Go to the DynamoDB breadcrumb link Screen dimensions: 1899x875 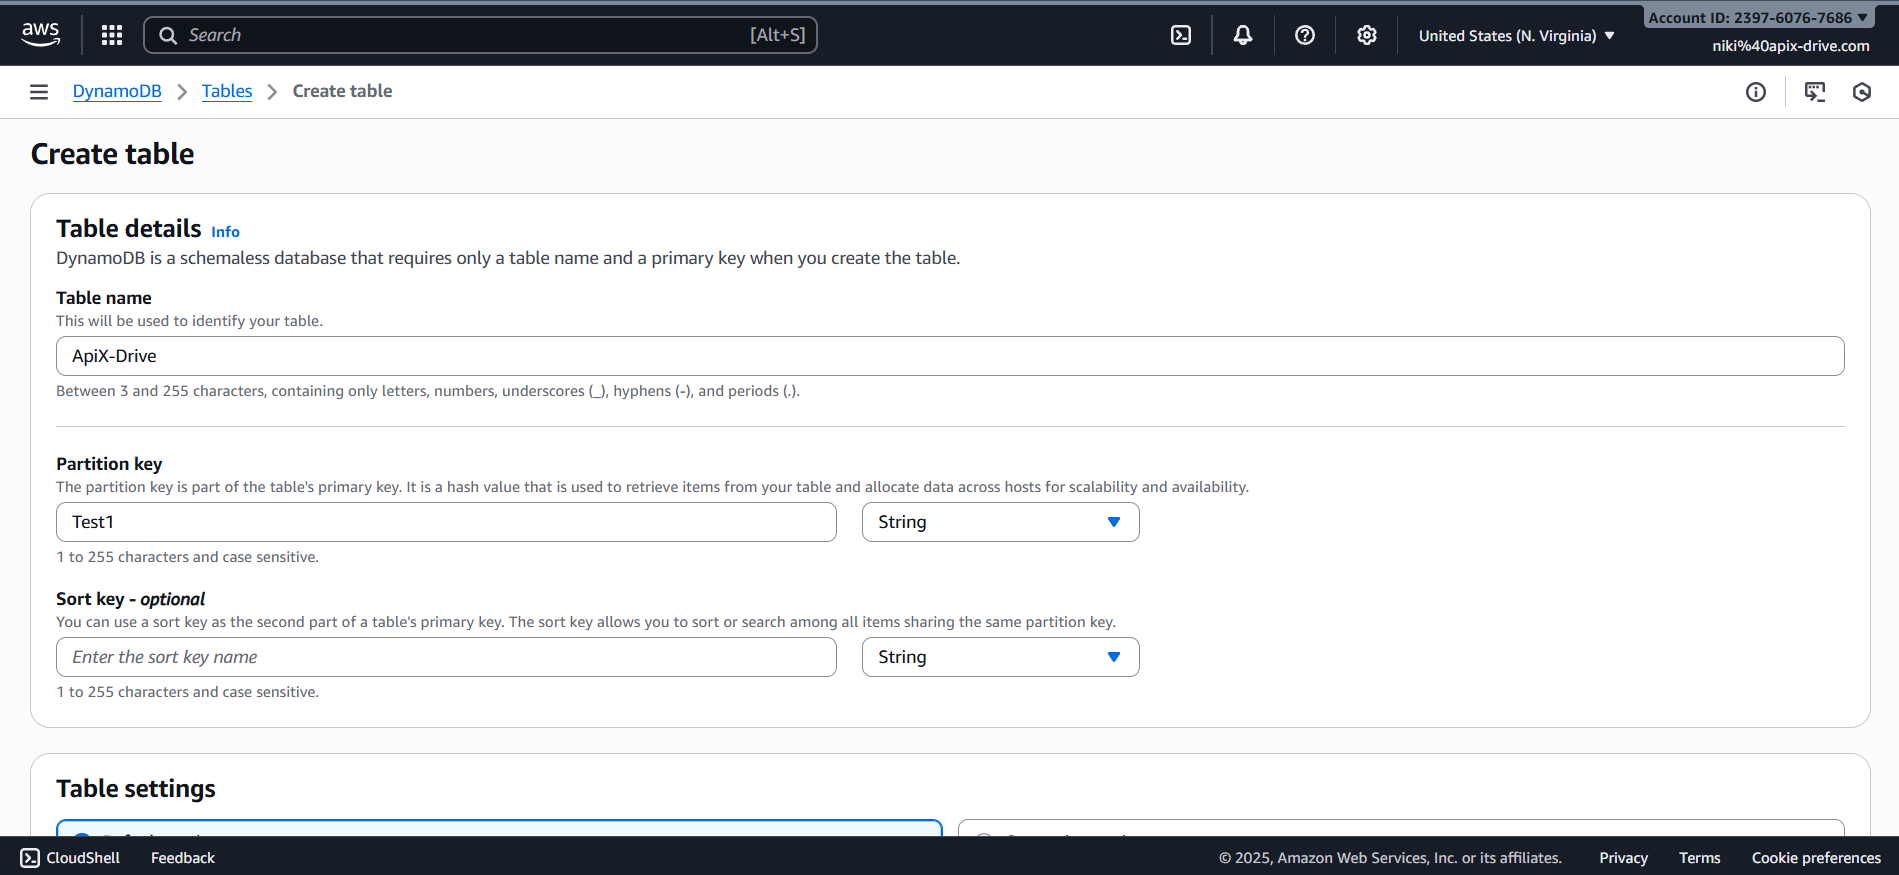point(117,91)
